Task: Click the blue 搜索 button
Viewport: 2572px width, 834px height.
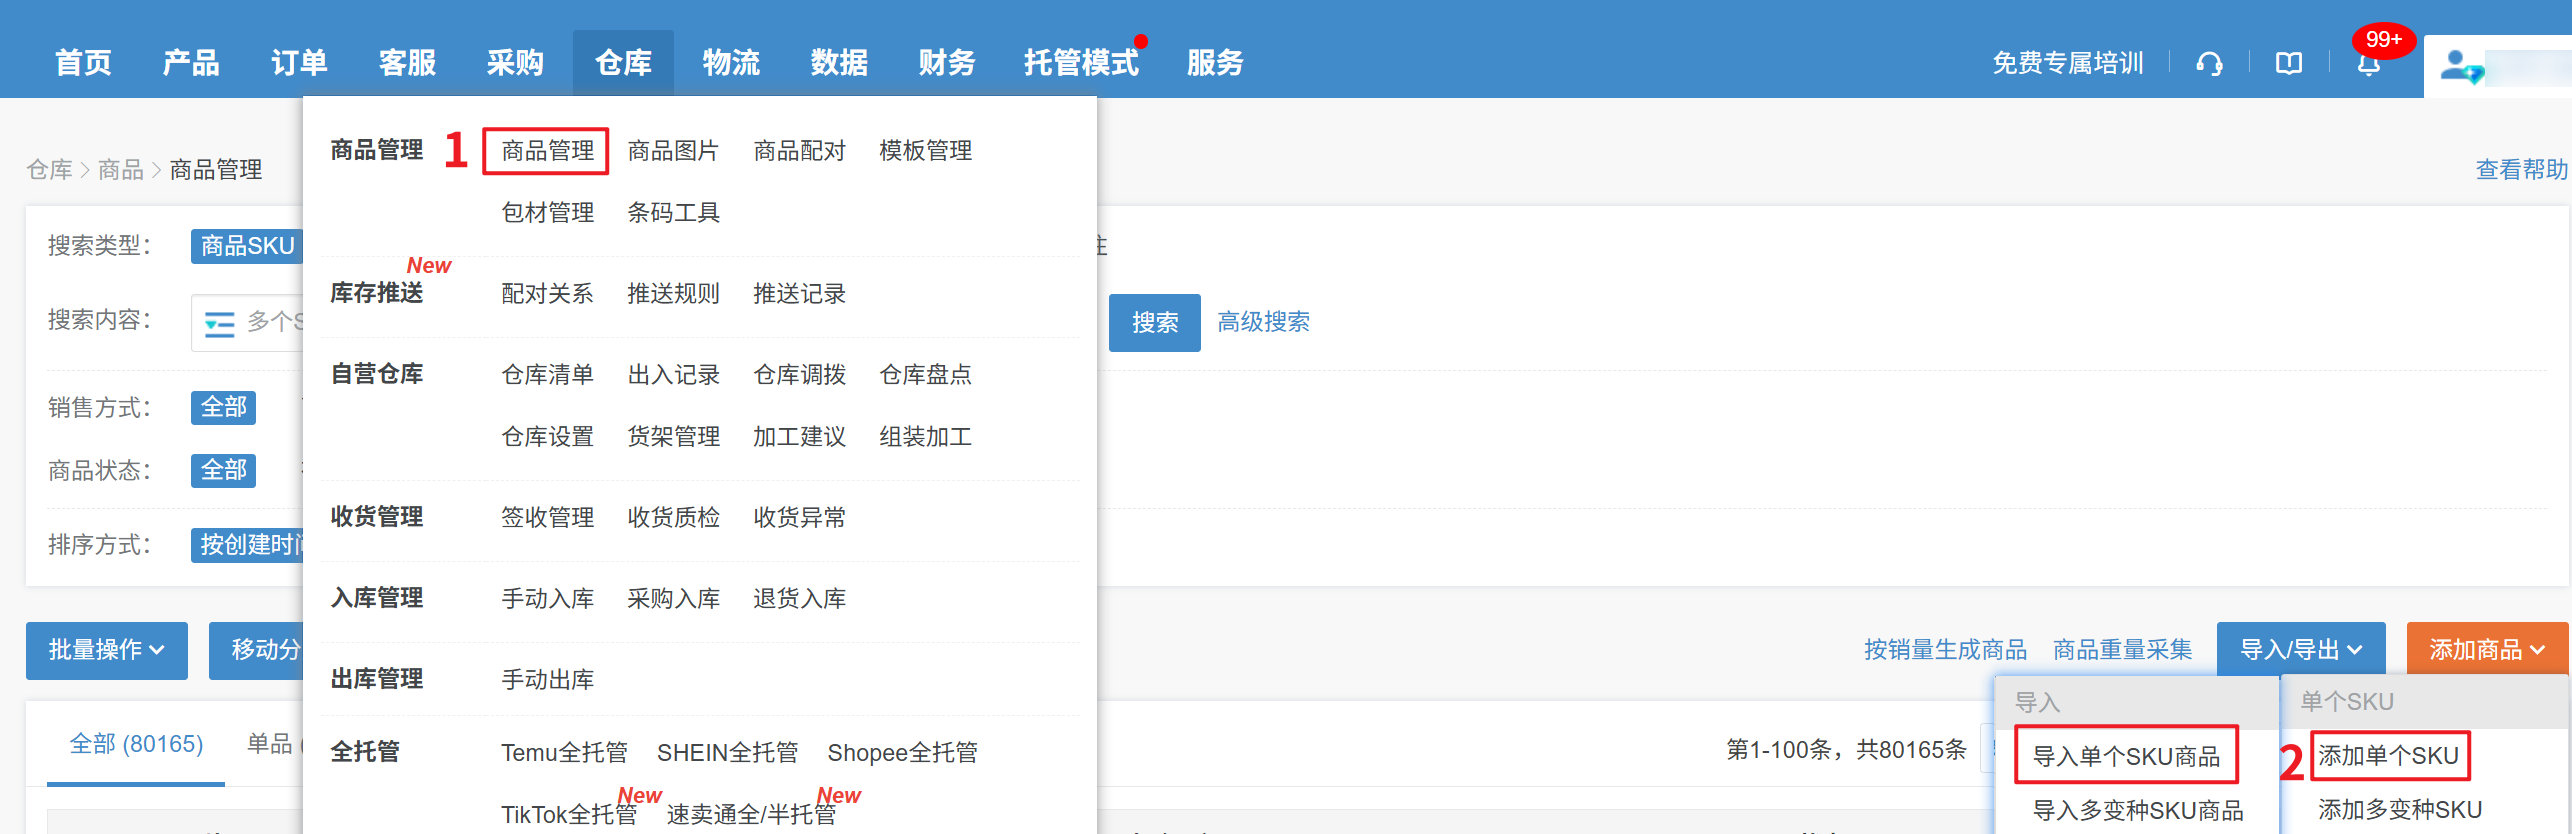Action: (x=1154, y=322)
